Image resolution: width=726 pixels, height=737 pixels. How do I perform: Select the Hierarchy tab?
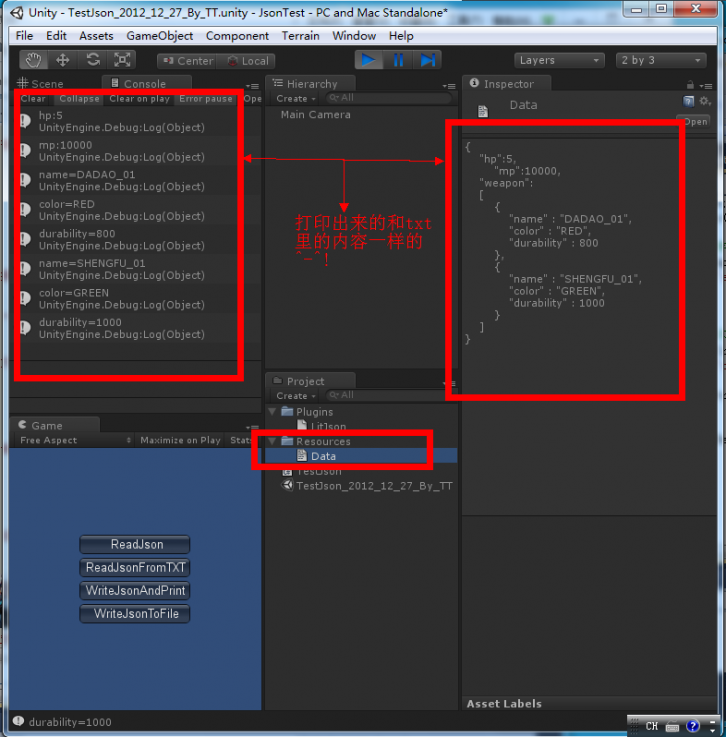click(x=310, y=83)
